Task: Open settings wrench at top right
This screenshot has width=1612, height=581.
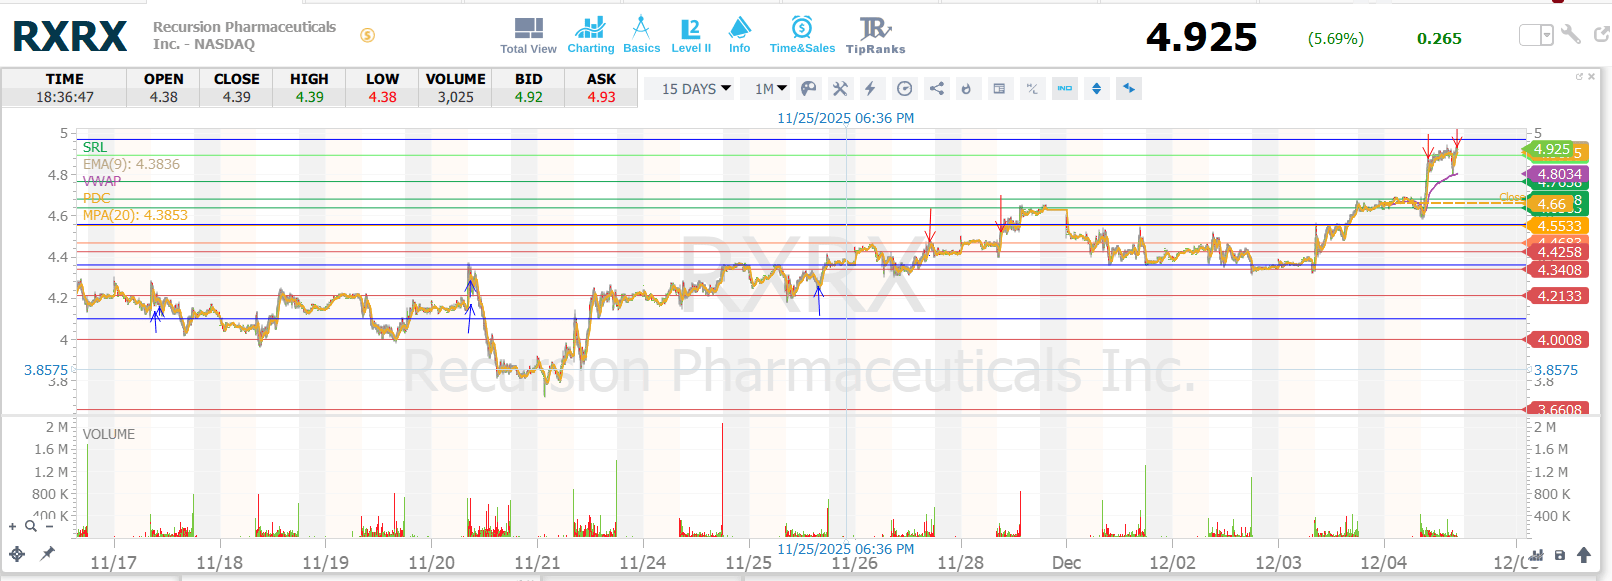Action: point(1571,34)
